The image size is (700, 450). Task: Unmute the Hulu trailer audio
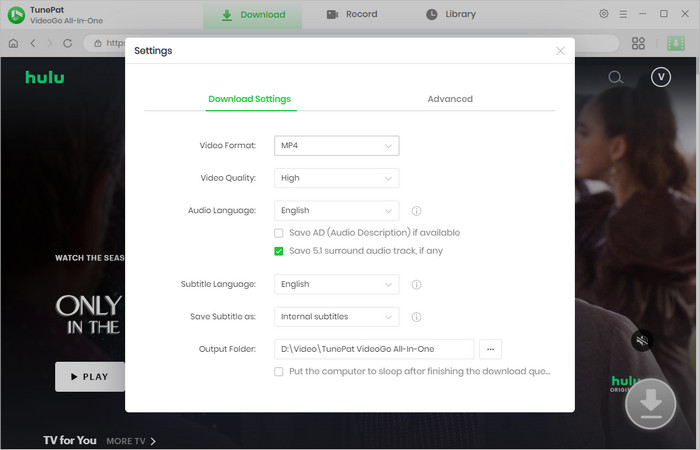coord(642,341)
